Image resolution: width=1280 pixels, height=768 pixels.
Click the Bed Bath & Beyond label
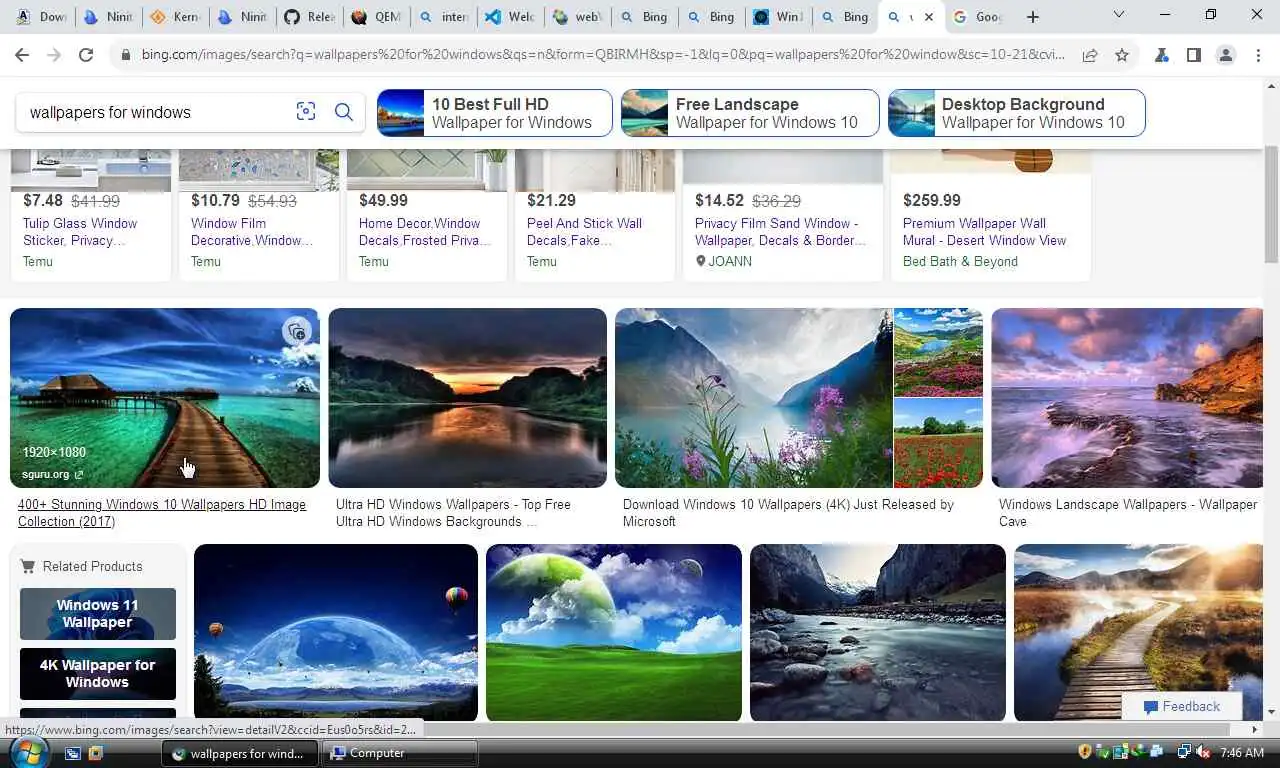pyautogui.click(x=960, y=261)
